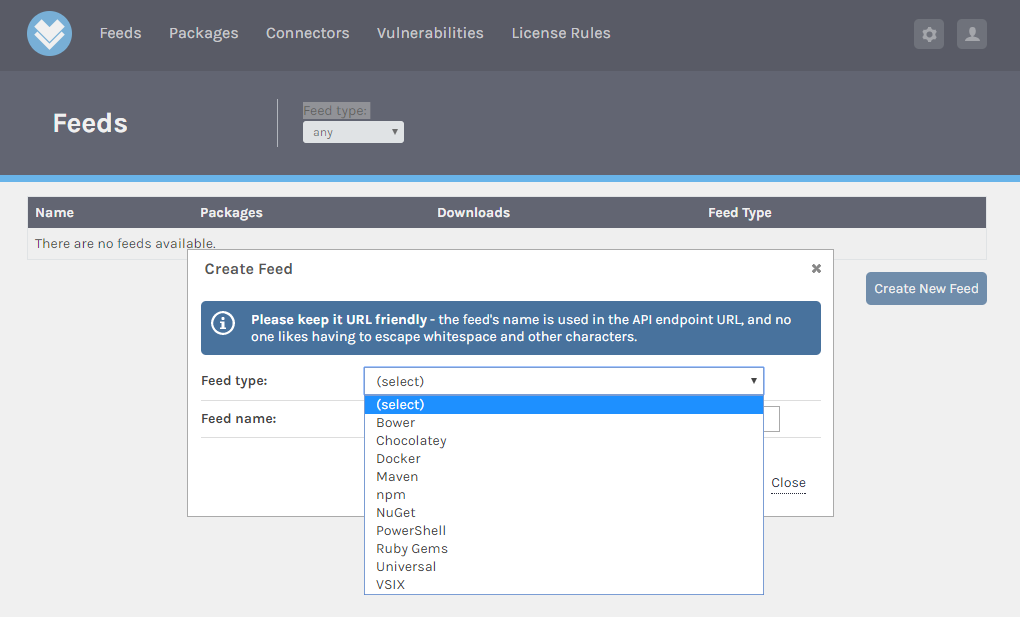Open License Rules page
The height and width of the screenshot is (617, 1020).
[560, 33]
